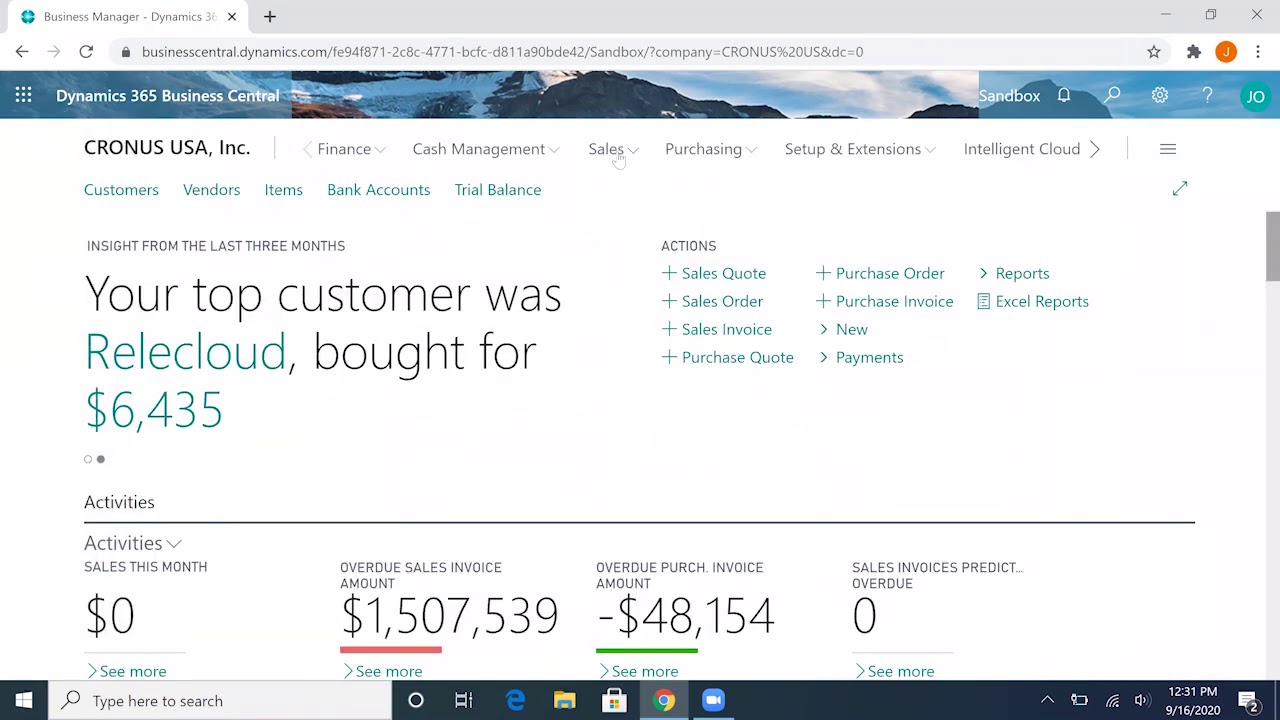Show first insight headline dot
1280x720 pixels.
coord(88,459)
